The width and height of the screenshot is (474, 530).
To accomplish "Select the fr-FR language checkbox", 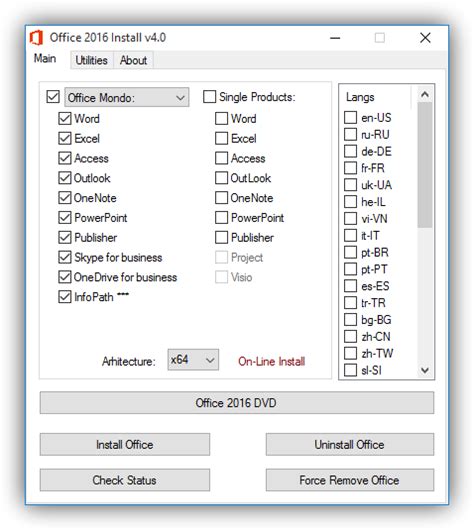I will [351, 168].
